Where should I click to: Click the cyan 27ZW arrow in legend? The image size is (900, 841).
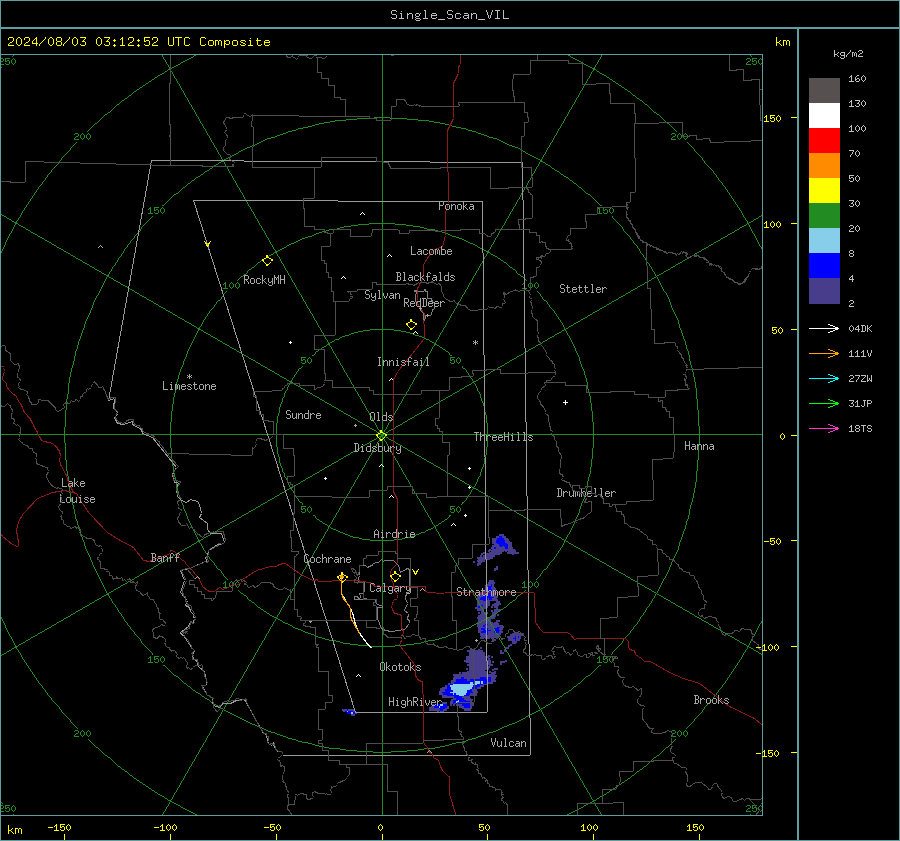pos(824,378)
